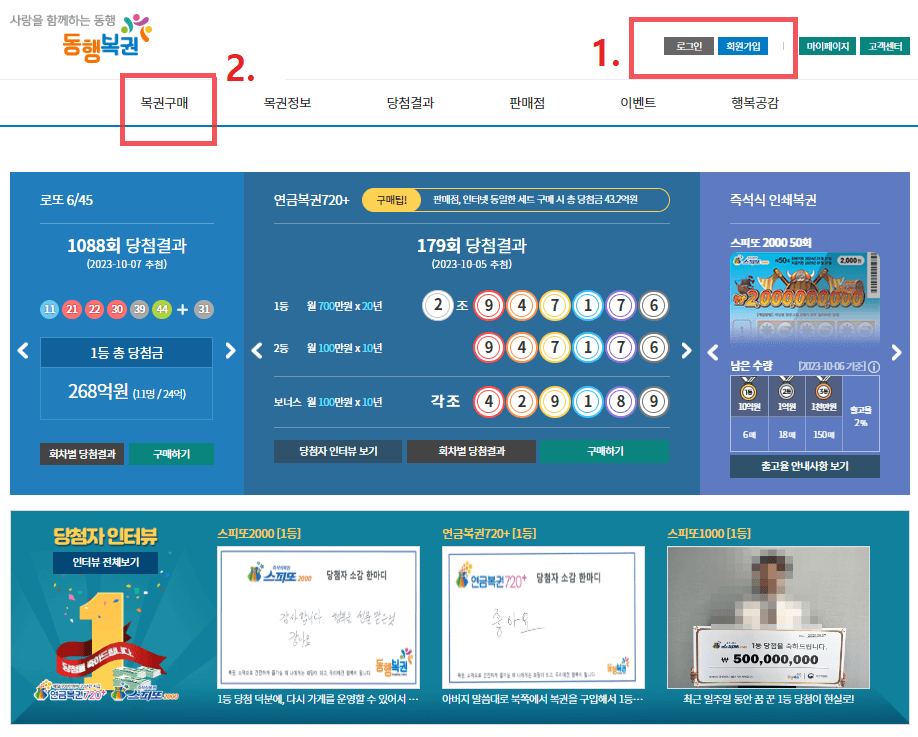Click lotto ball number 21

coord(72,309)
